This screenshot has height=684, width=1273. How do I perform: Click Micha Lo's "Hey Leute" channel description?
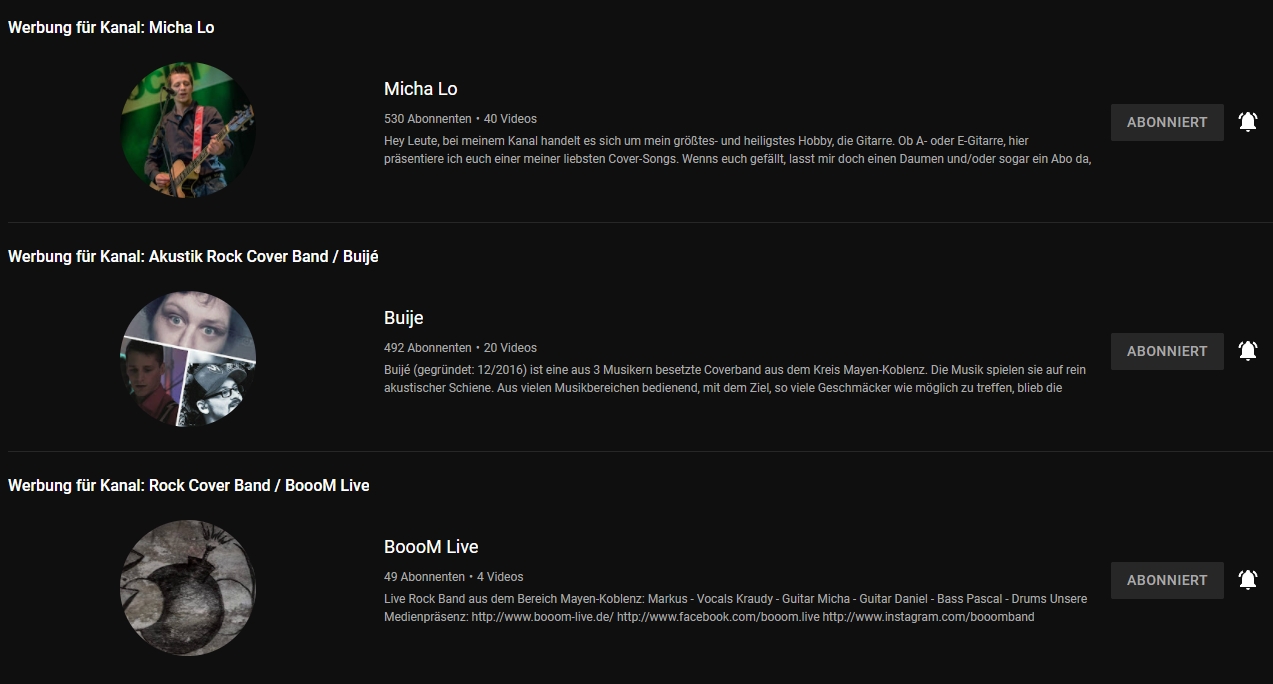[x=736, y=150]
